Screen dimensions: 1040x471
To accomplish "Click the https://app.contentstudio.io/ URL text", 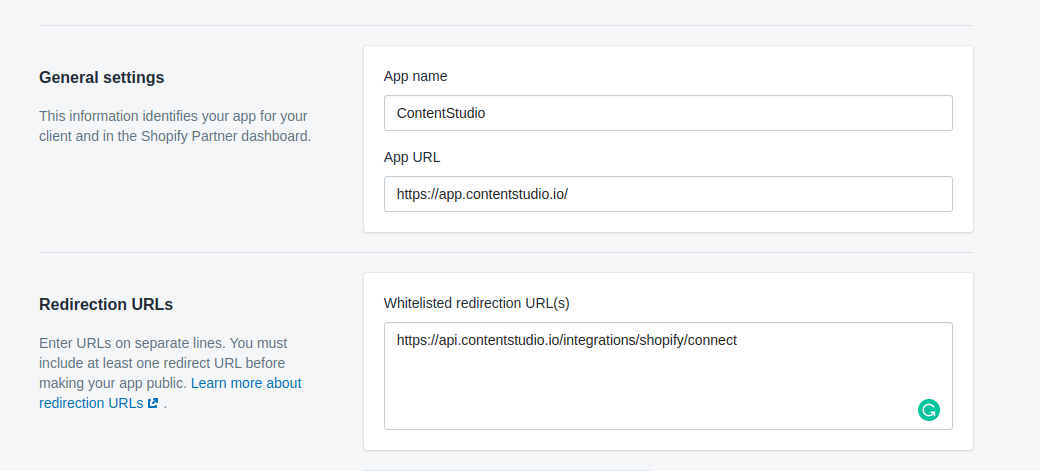I will pos(482,194).
